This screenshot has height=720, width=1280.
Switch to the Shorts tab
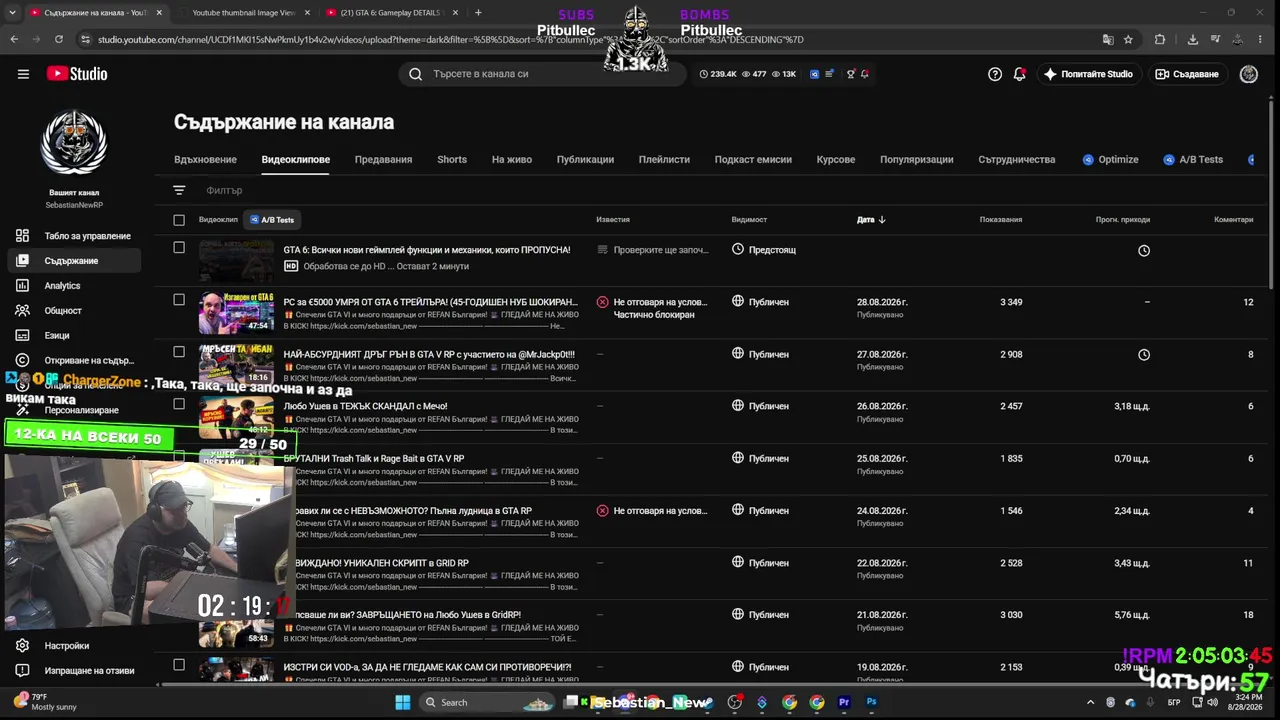452,160
